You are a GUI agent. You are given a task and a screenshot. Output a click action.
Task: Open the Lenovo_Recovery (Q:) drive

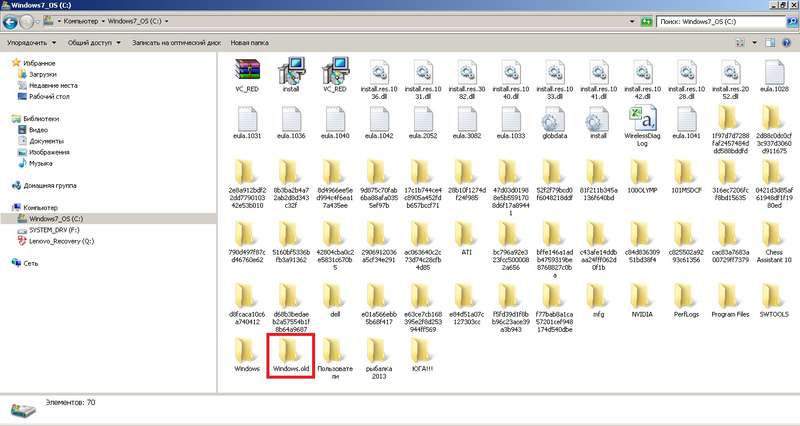pos(61,241)
